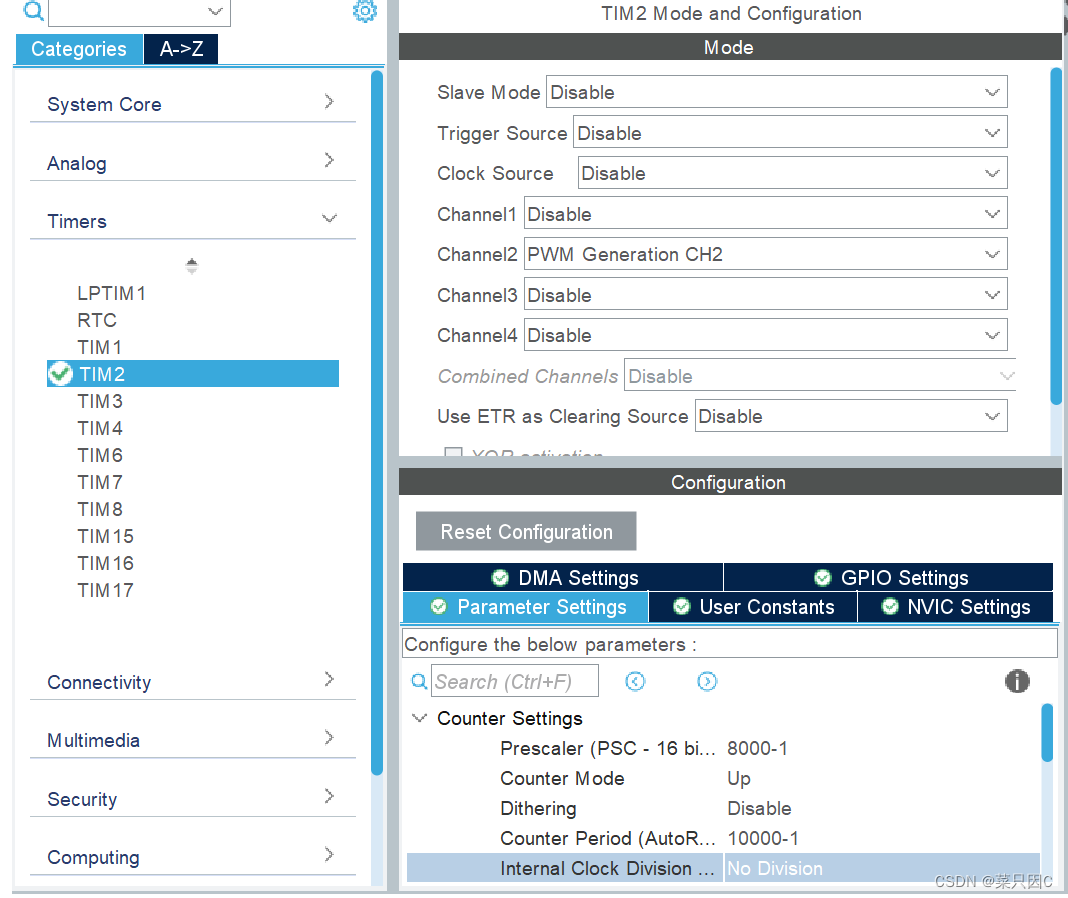Expand the System Core category

[193, 104]
